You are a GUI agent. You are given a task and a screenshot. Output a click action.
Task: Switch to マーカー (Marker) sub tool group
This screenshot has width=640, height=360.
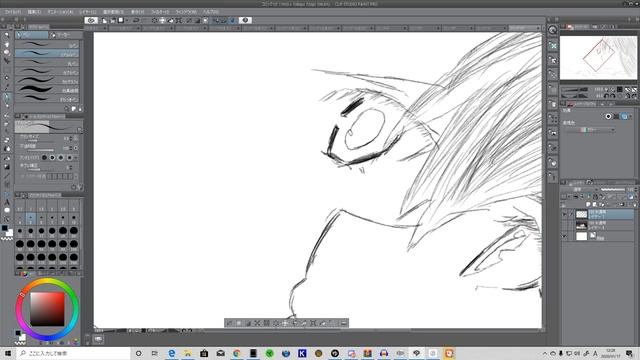[65, 35]
